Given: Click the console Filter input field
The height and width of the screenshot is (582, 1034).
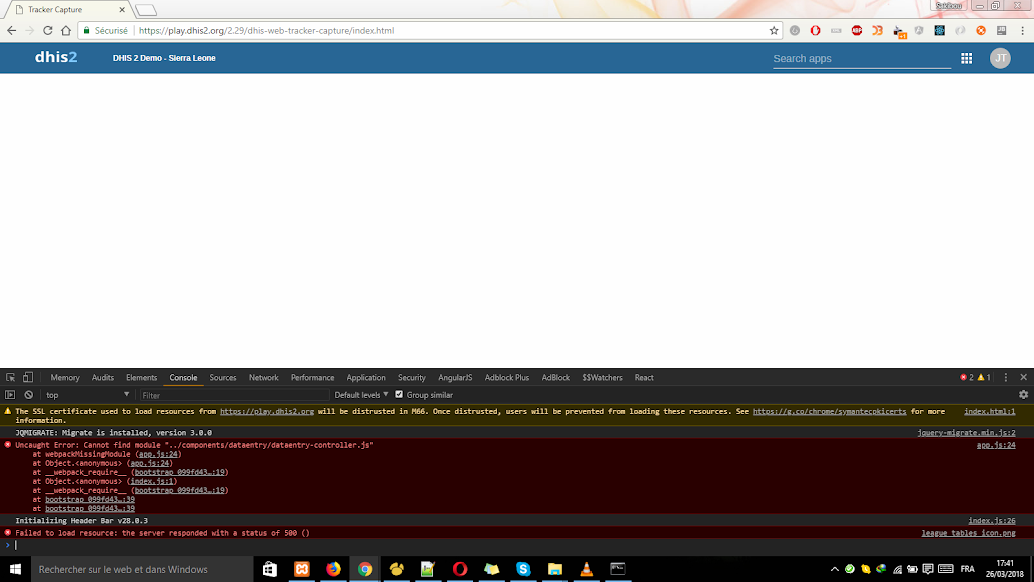Looking at the screenshot, I should click(x=232, y=395).
